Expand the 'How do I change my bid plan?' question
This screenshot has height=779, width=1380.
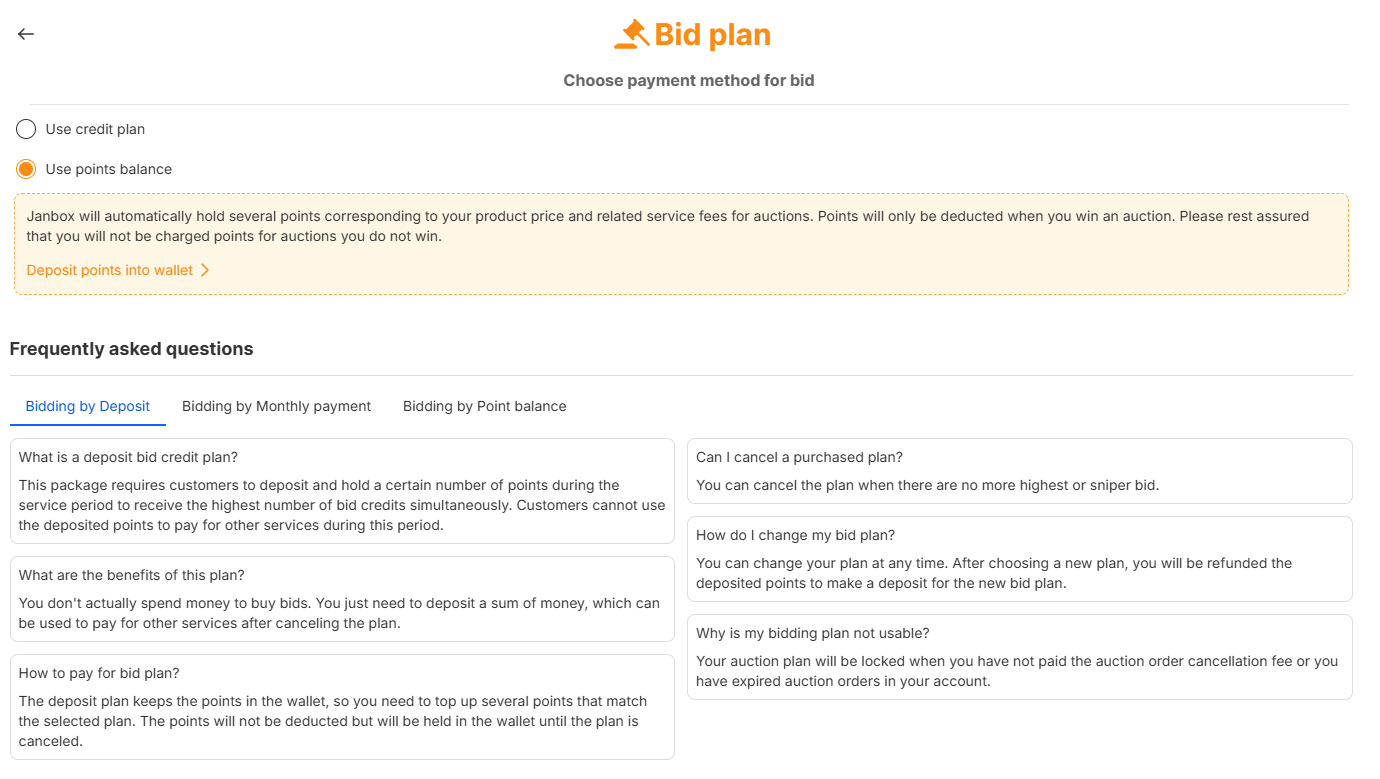pos(795,535)
